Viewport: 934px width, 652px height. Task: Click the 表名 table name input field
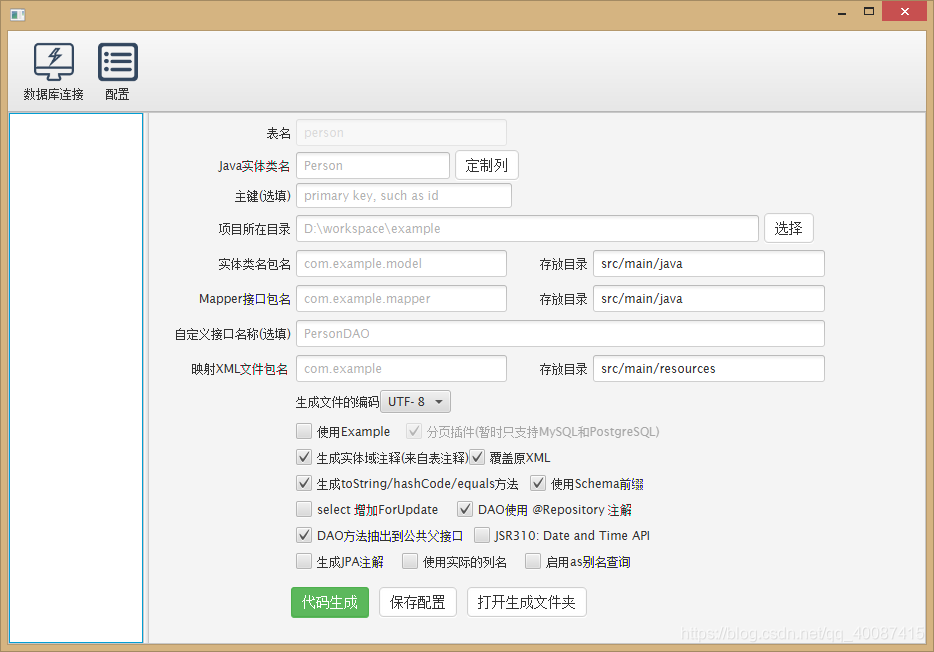click(401, 131)
